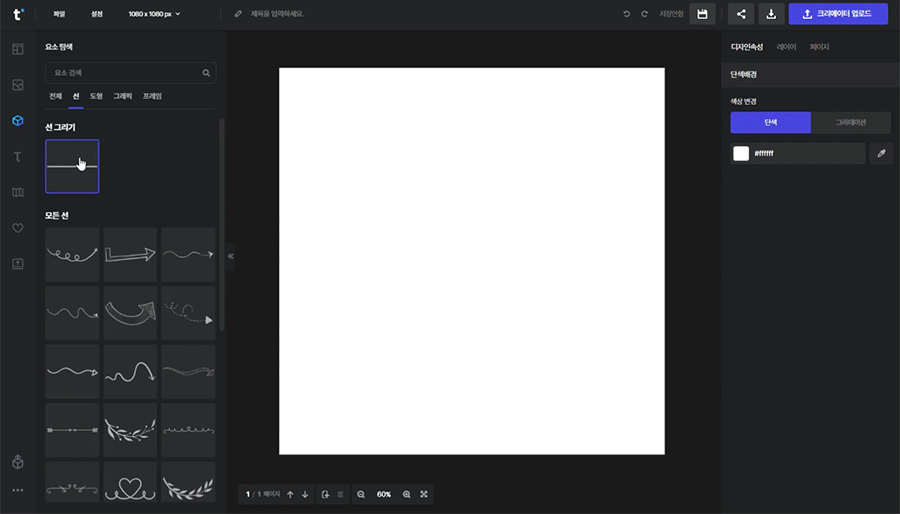
Task: Open the 설정 menu
Action: coord(97,14)
